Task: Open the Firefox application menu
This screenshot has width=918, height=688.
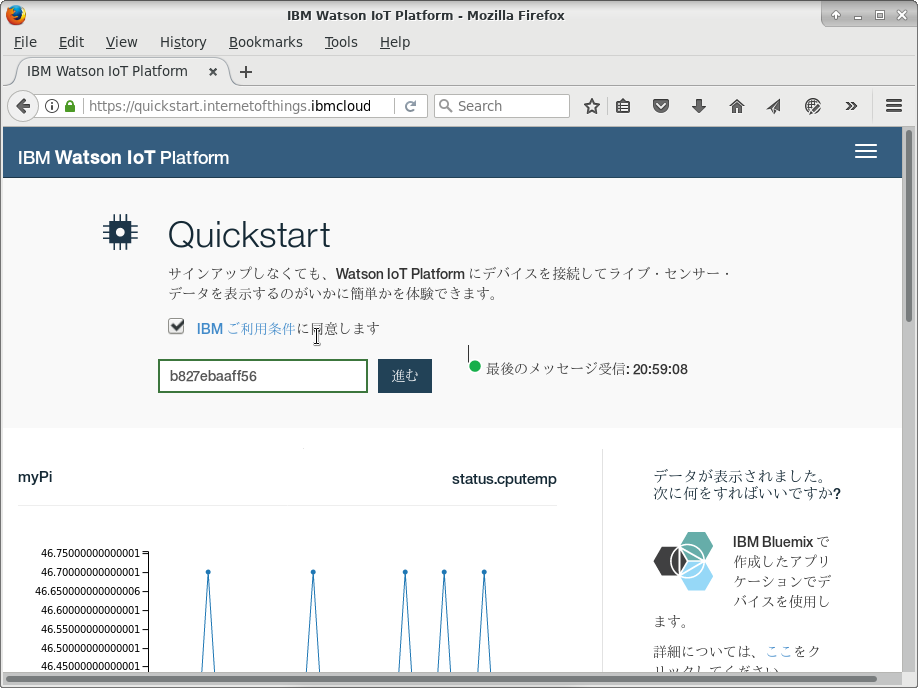Action: (893, 105)
